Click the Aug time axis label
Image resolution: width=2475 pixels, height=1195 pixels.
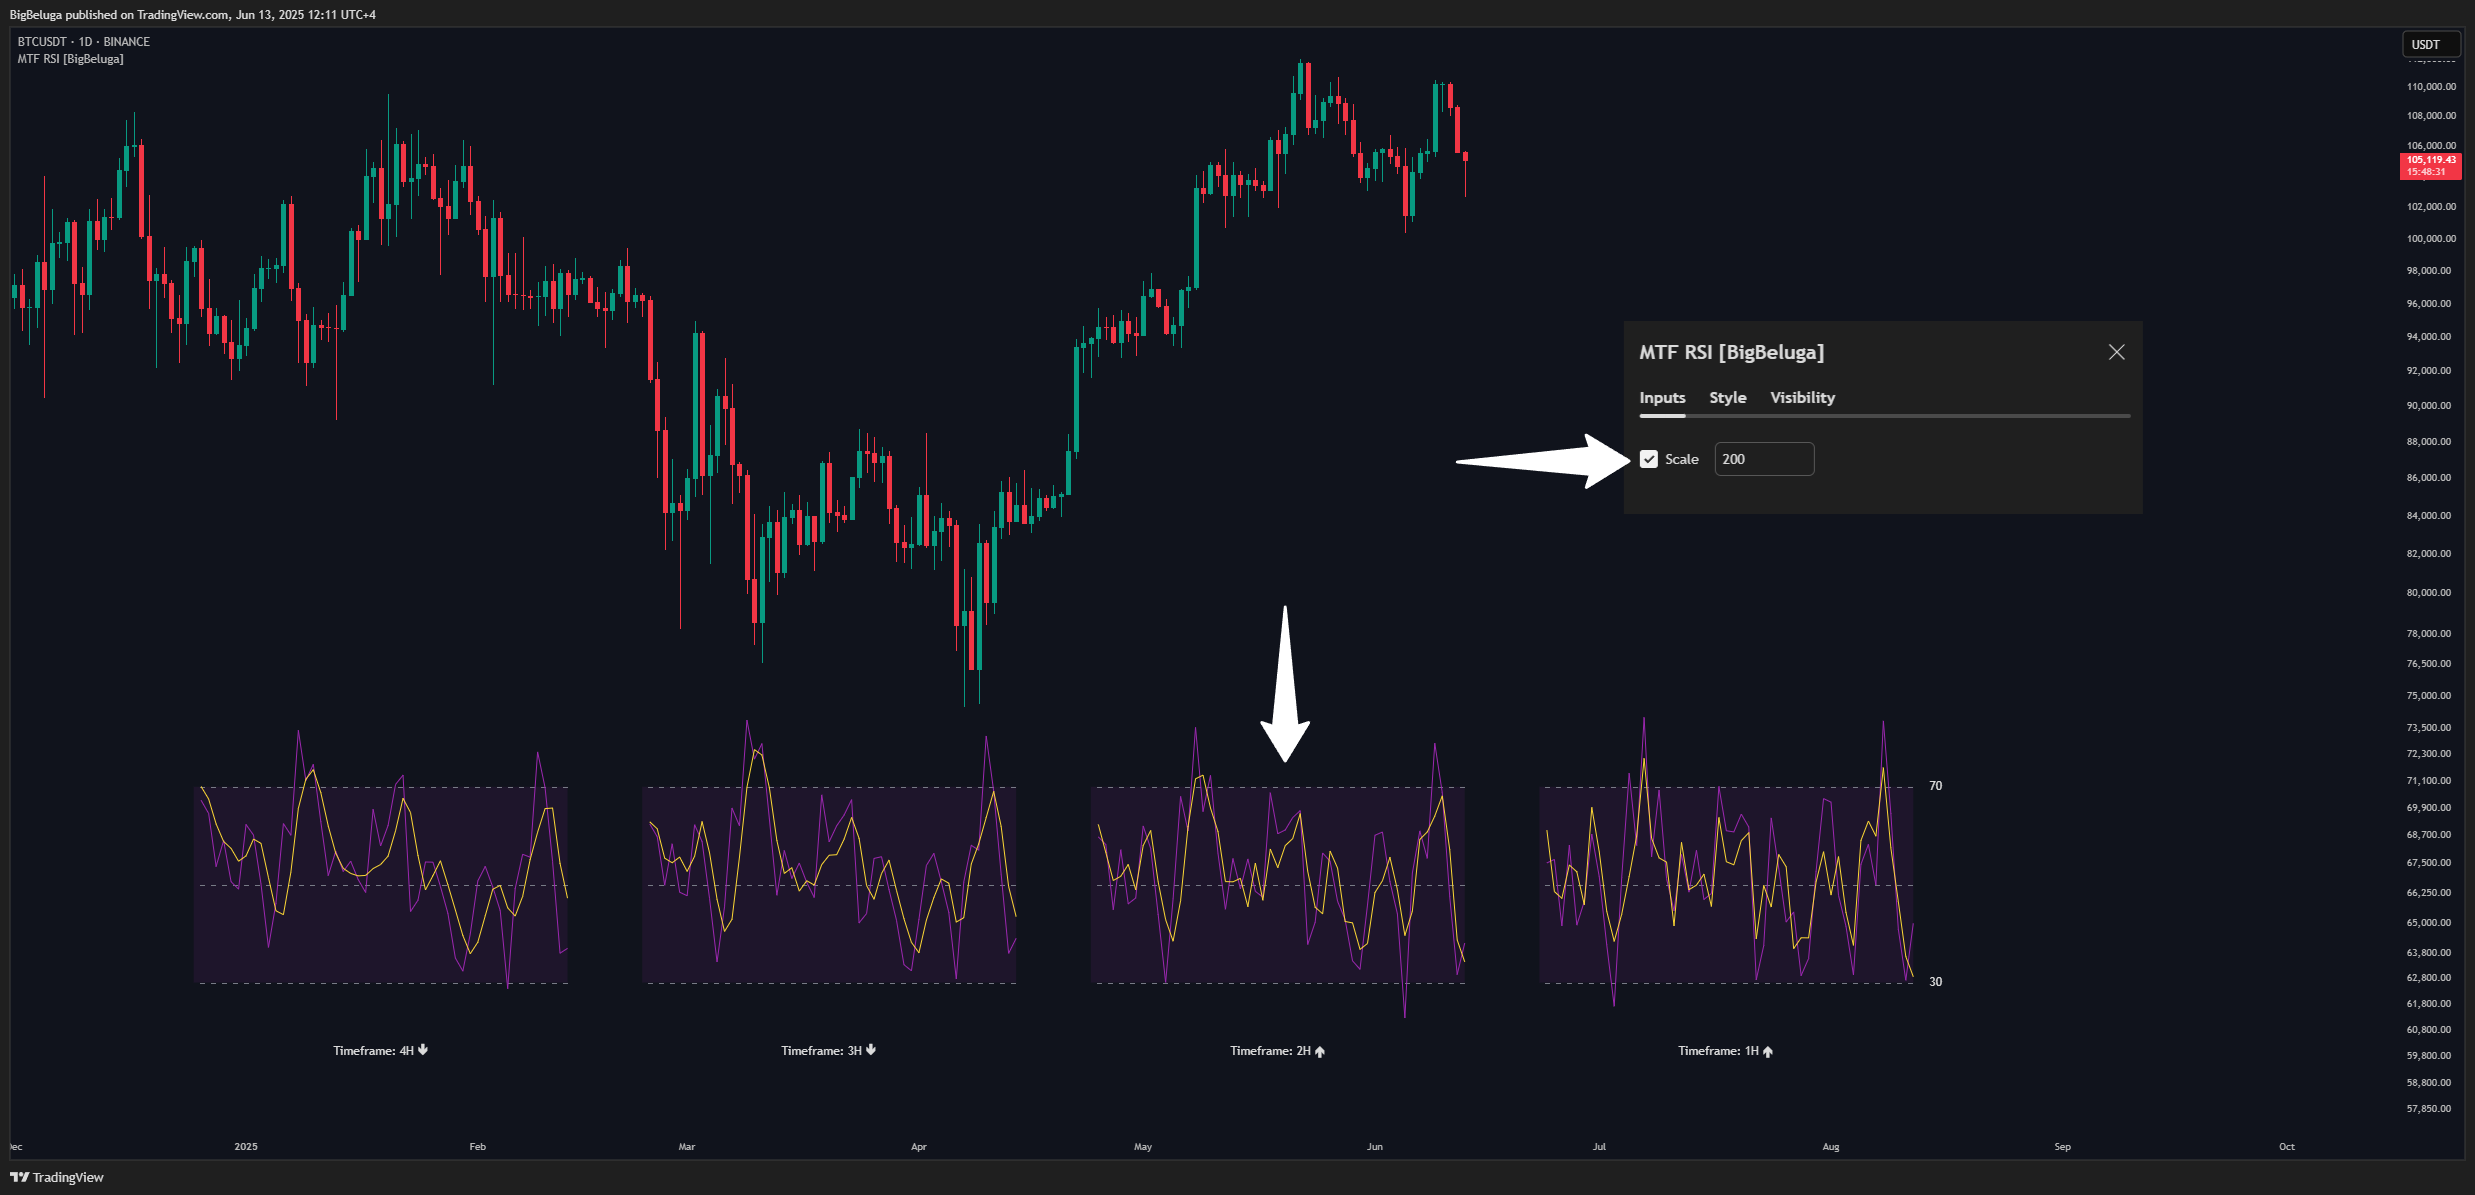click(1831, 1147)
